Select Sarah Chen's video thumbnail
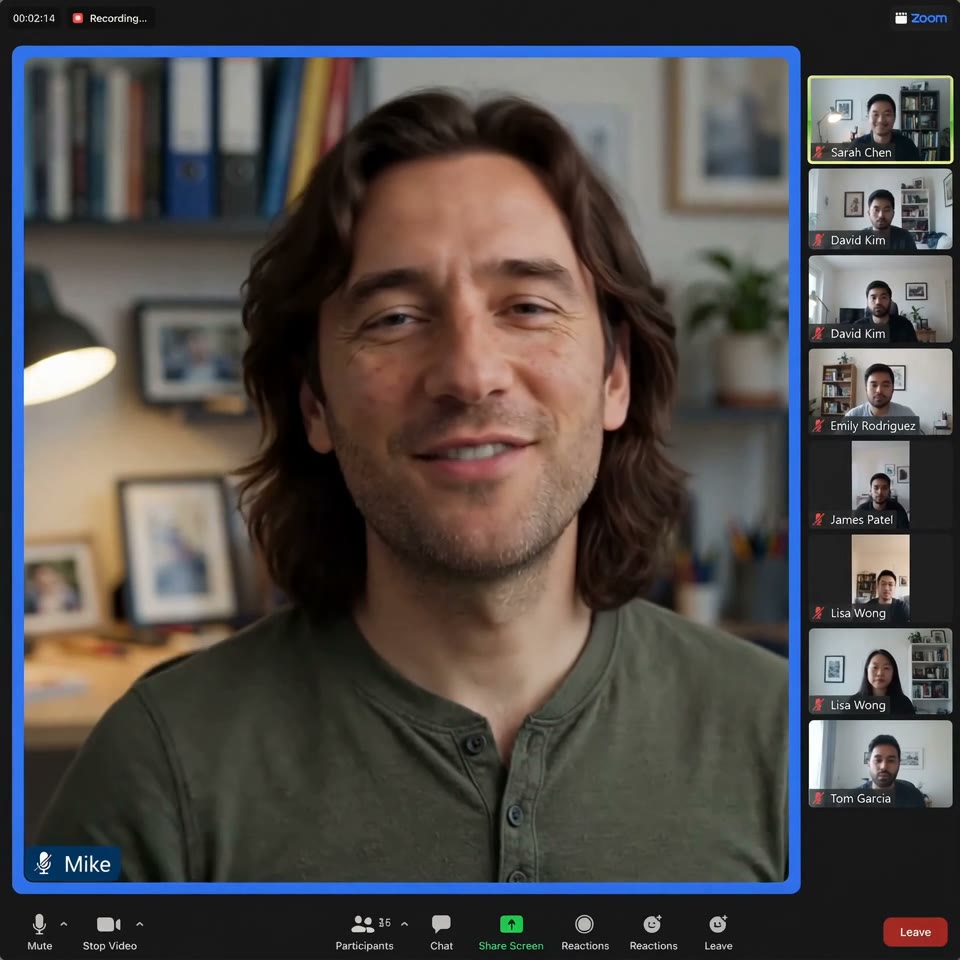This screenshot has width=960, height=960. 880,119
